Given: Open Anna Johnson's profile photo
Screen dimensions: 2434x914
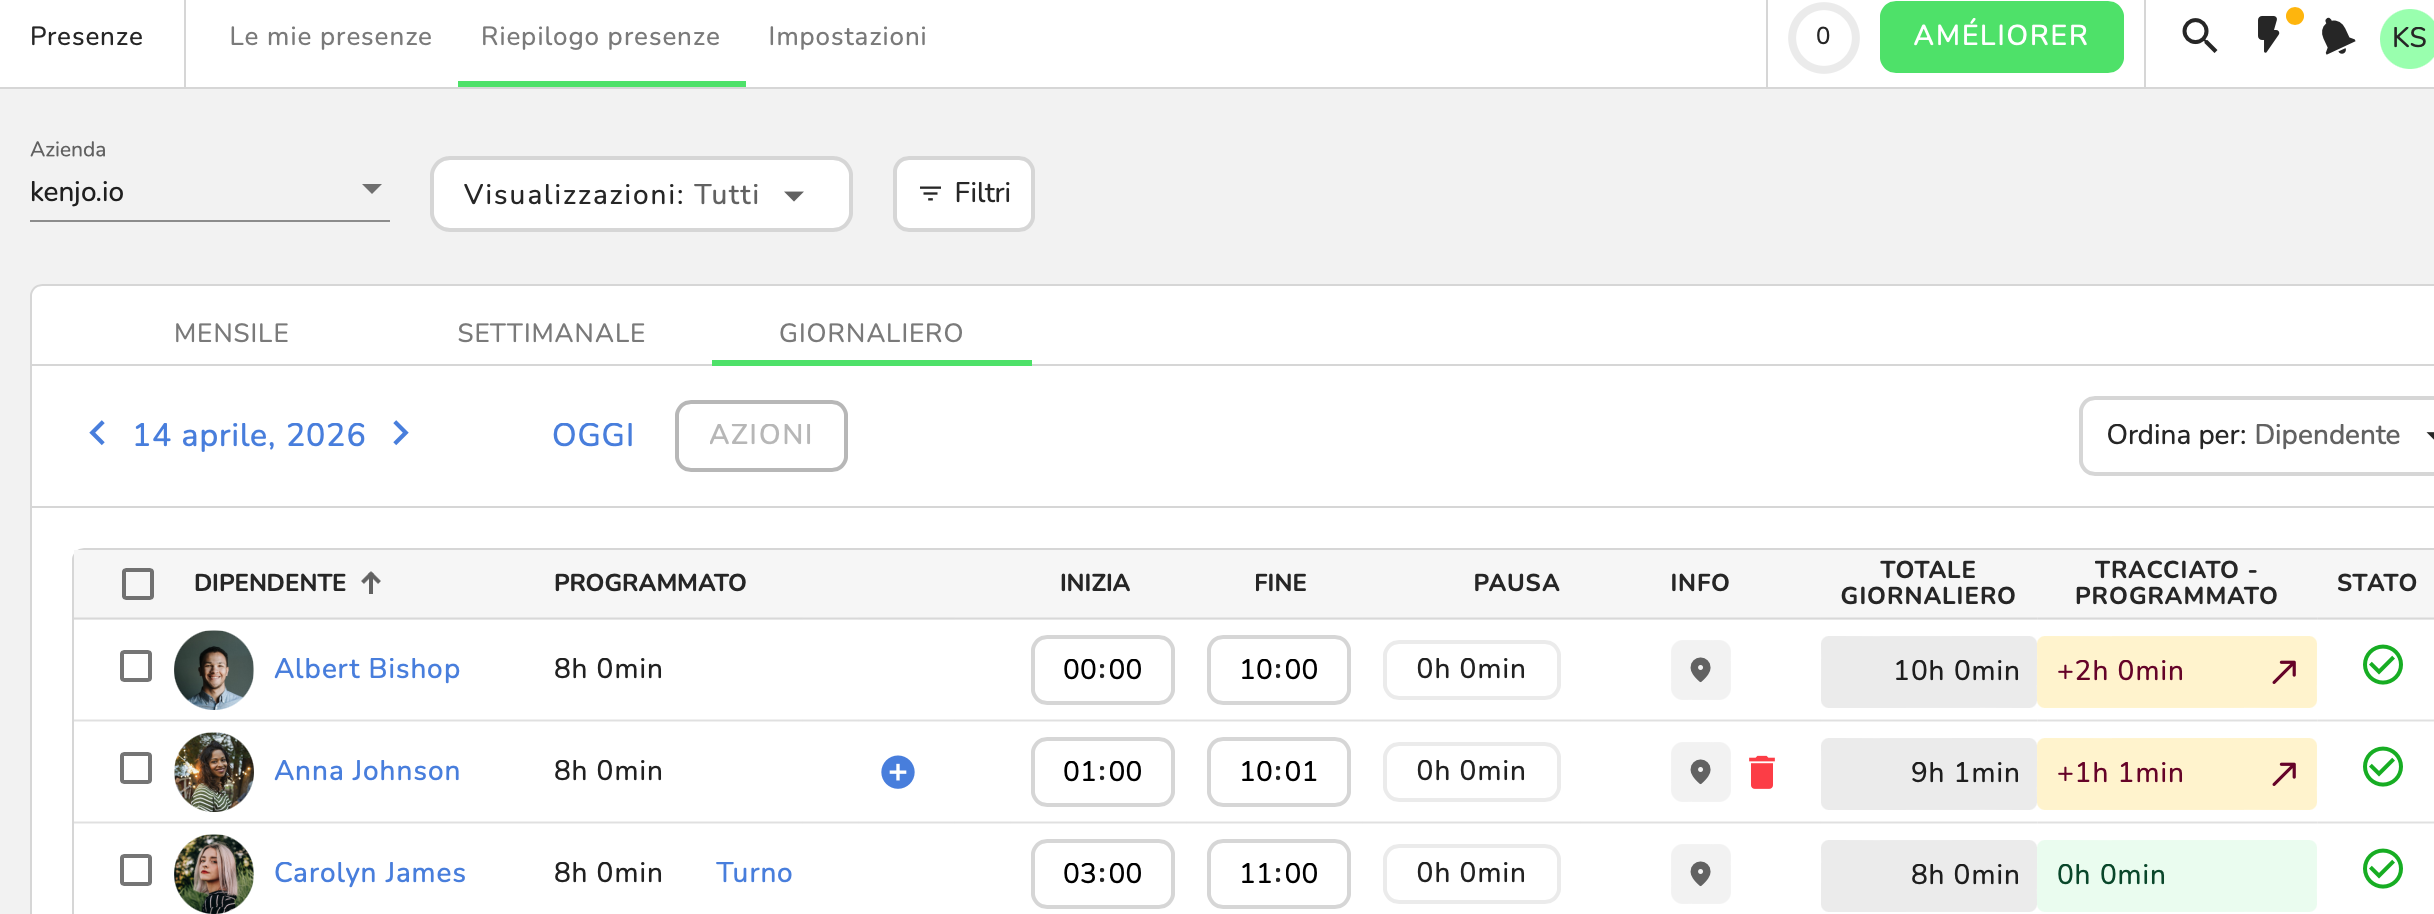Looking at the screenshot, I should (x=214, y=771).
